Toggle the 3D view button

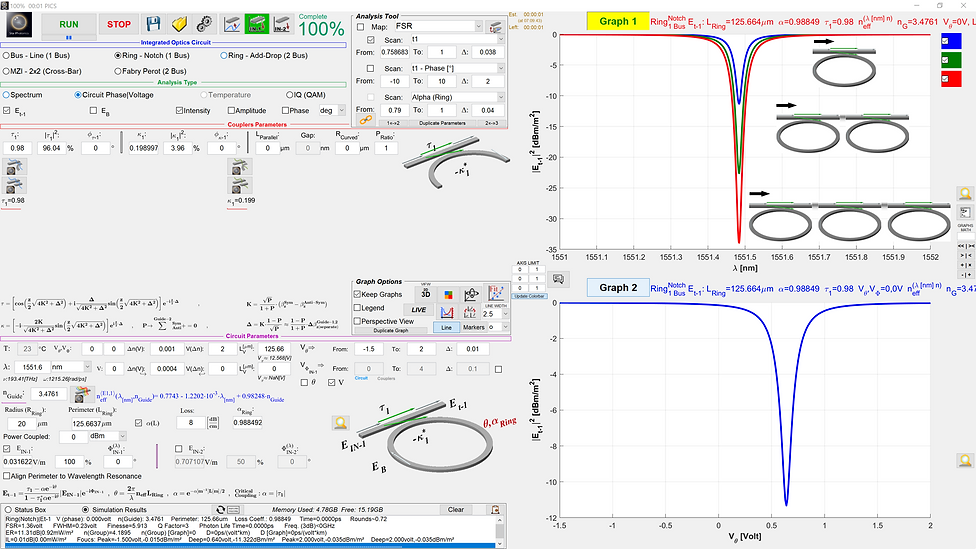(426, 294)
